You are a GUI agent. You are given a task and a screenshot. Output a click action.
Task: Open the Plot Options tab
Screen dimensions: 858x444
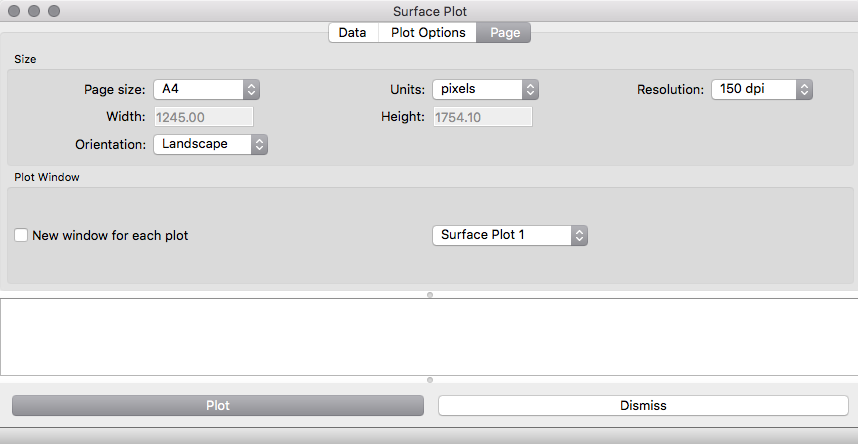428,33
